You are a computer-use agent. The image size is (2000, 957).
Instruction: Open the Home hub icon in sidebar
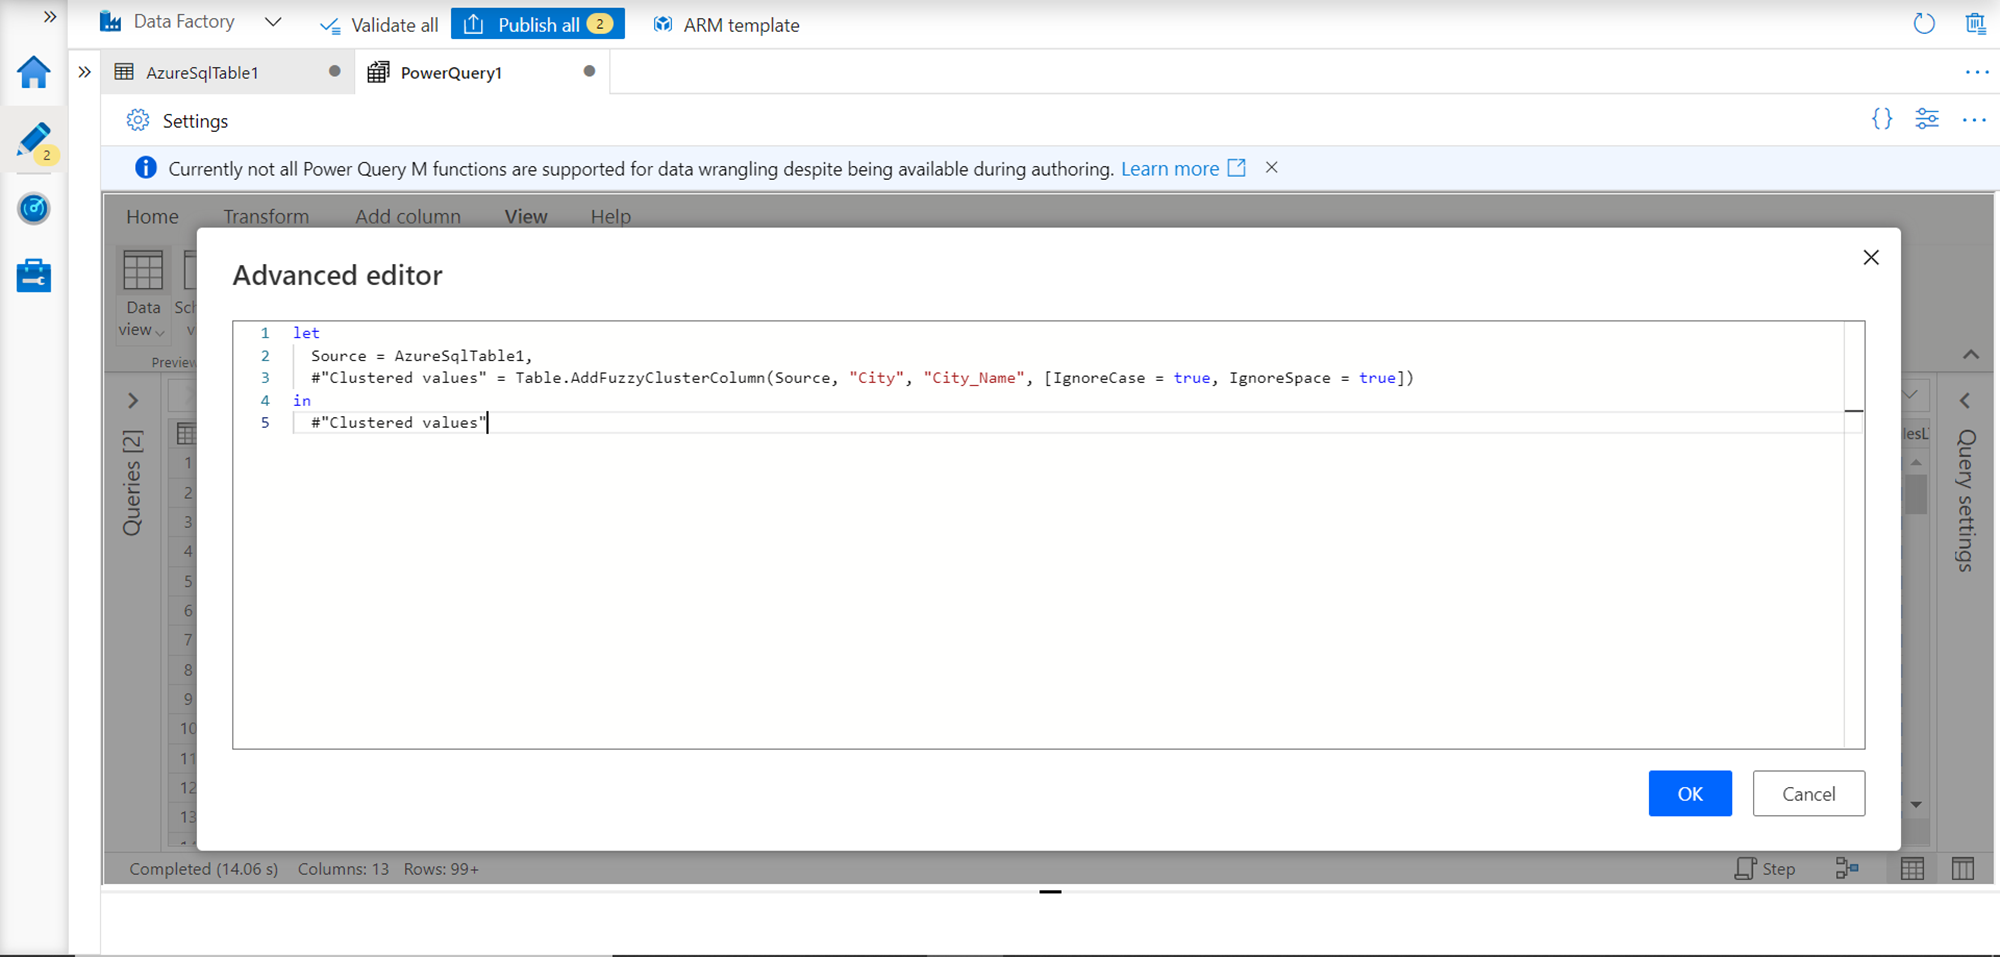click(33, 73)
